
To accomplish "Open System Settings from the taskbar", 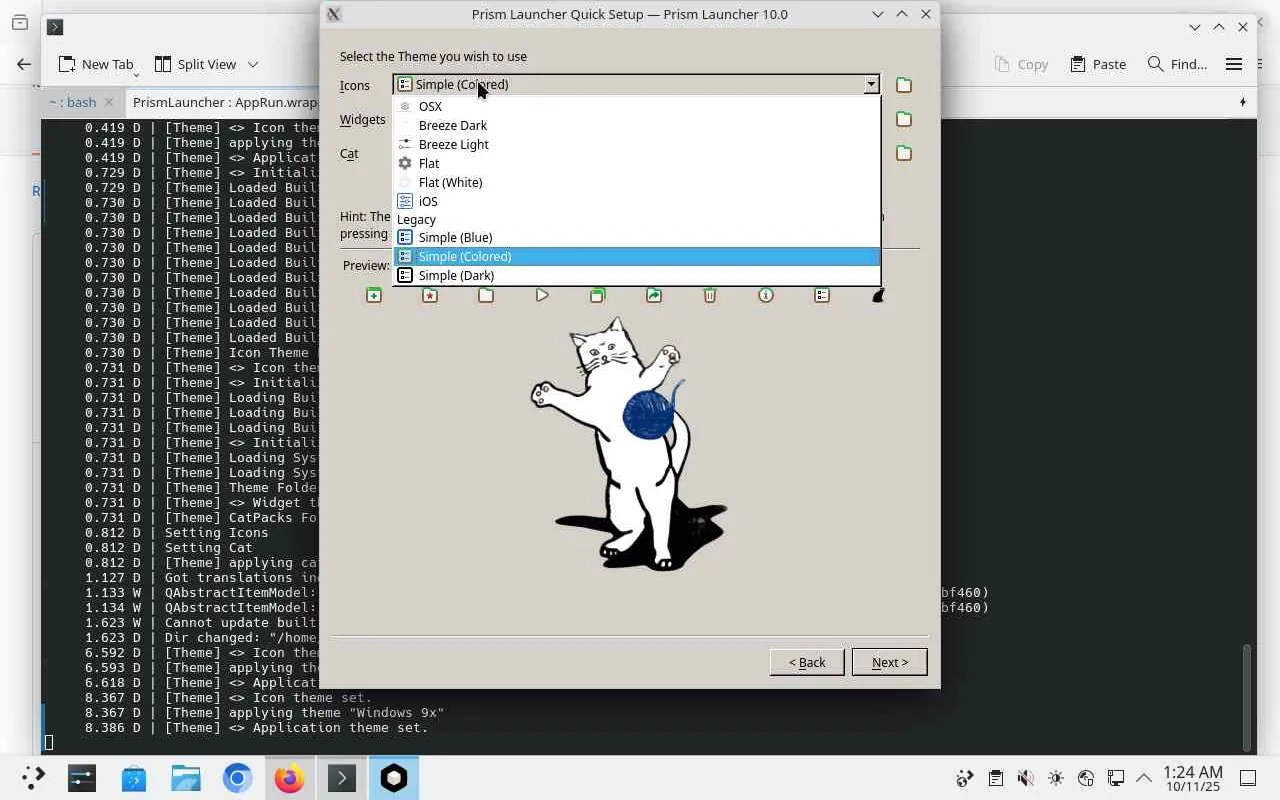I will point(81,778).
